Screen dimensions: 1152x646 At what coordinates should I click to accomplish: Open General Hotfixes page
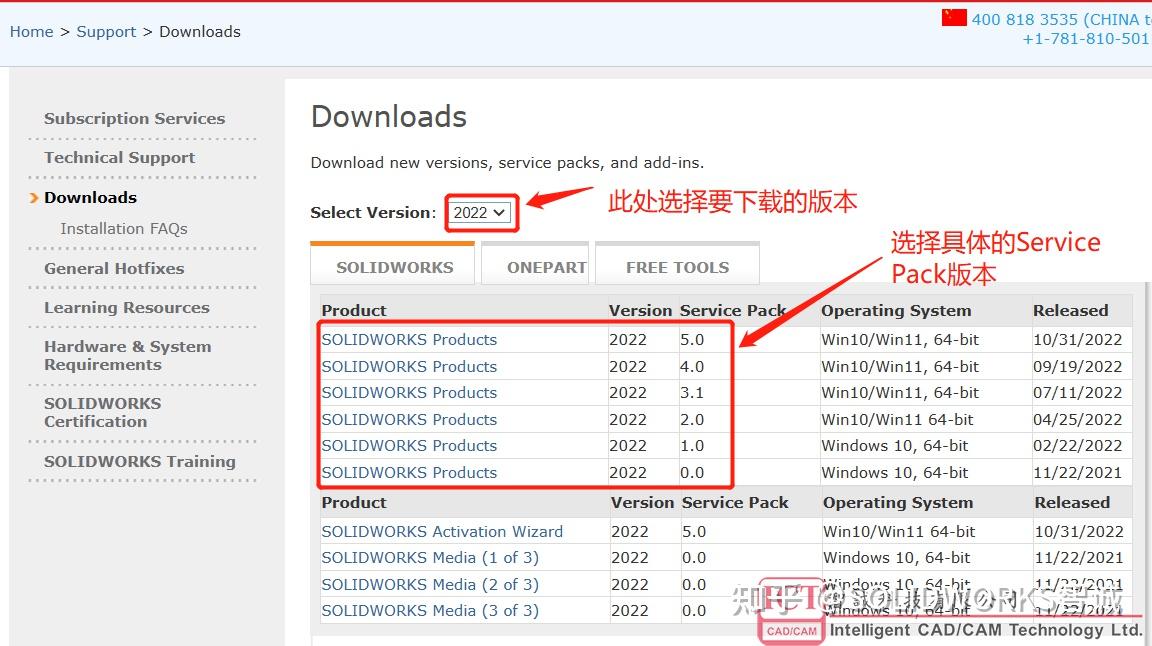113,268
